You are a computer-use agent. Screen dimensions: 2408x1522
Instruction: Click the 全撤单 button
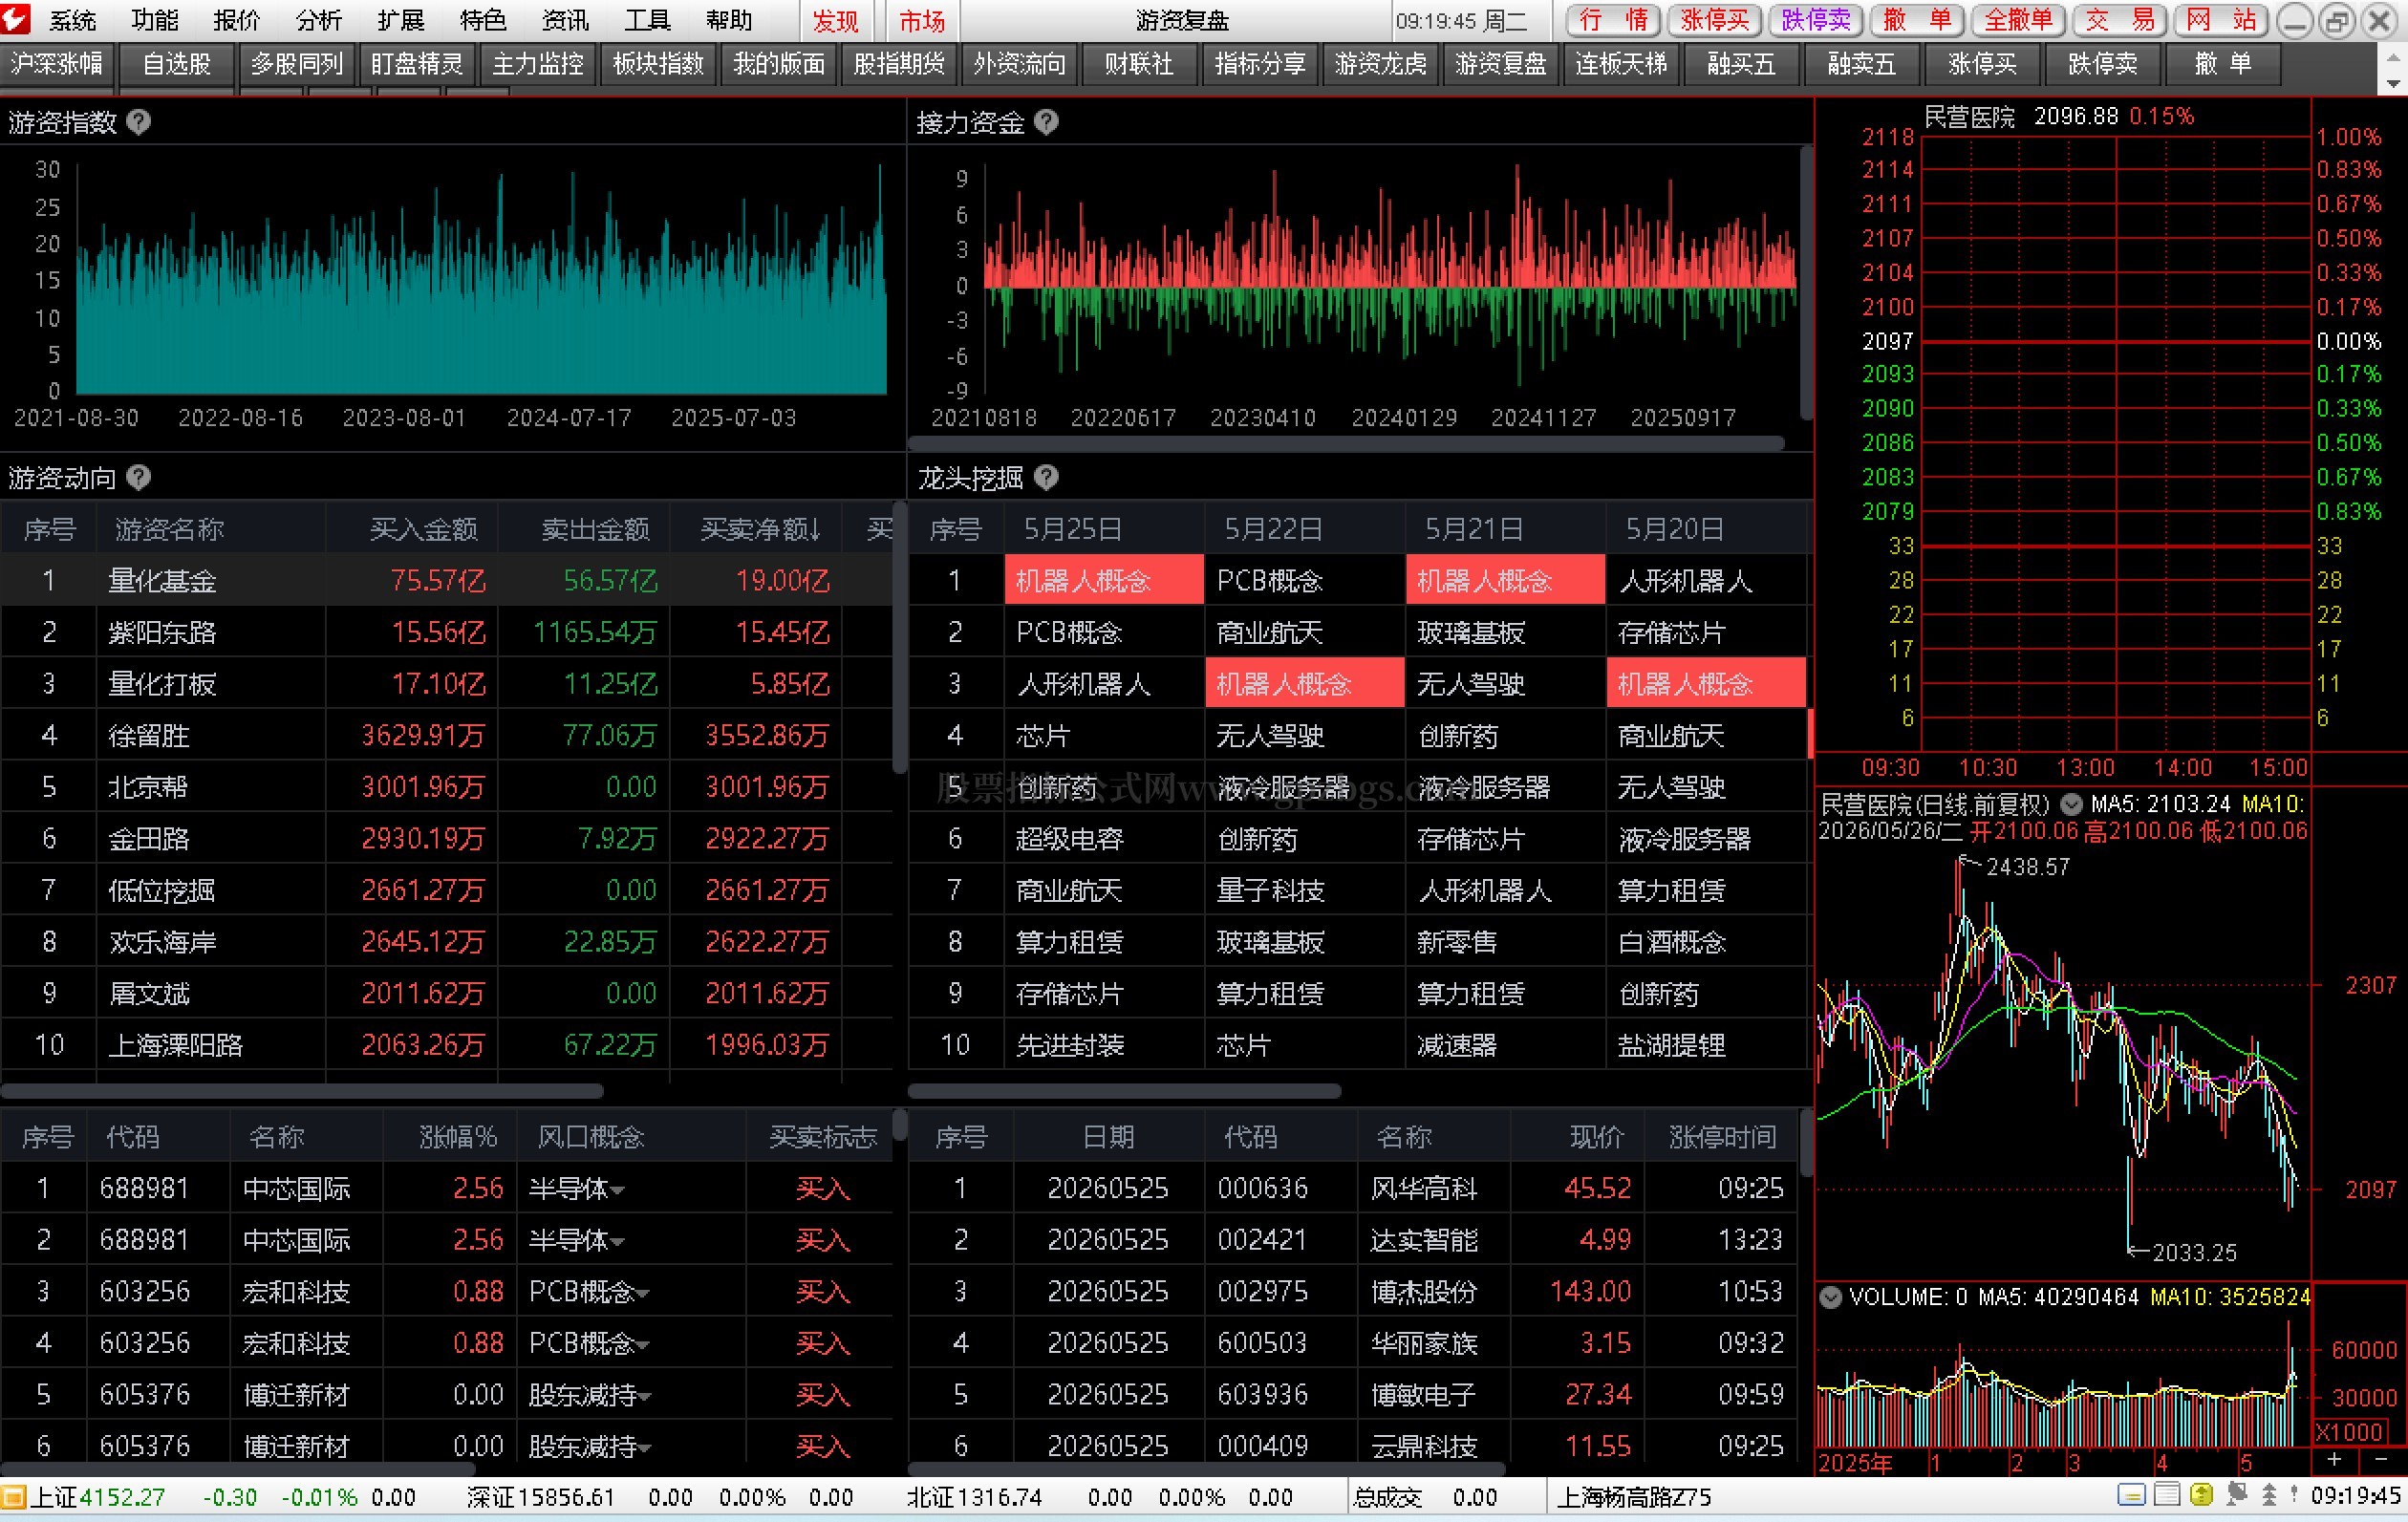pyautogui.click(x=2018, y=20)
